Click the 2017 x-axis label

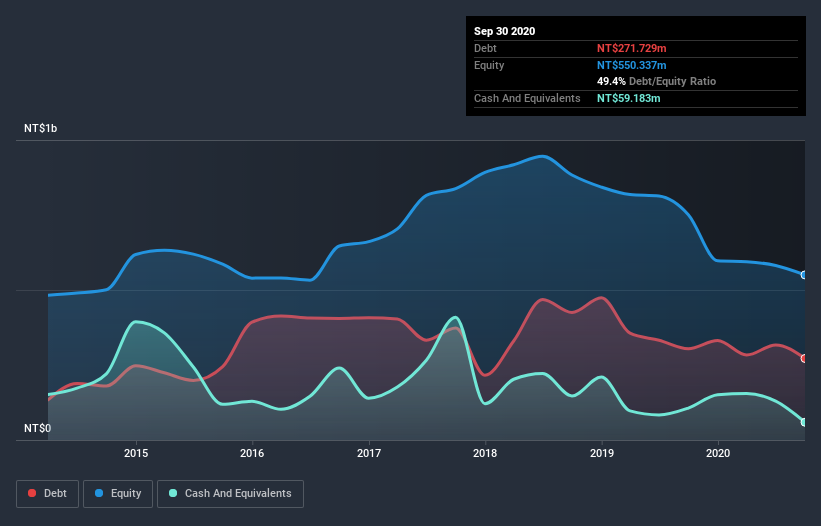(x=369, y=453)
